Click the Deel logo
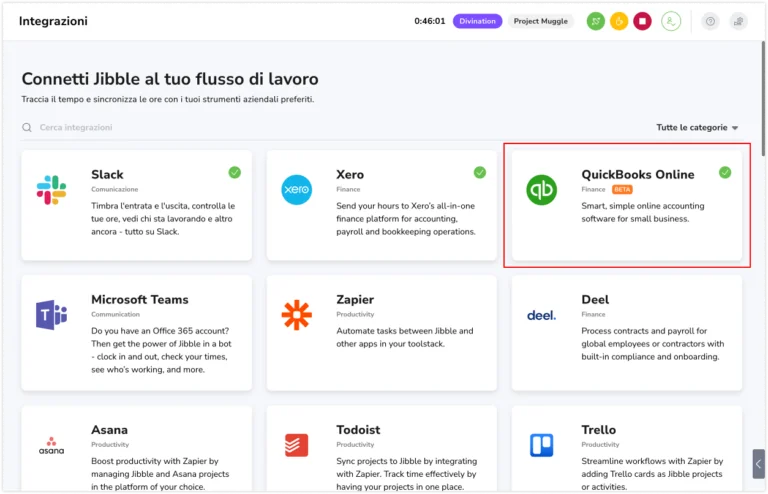This screenshot has height=494, width=768. [541, 315]
